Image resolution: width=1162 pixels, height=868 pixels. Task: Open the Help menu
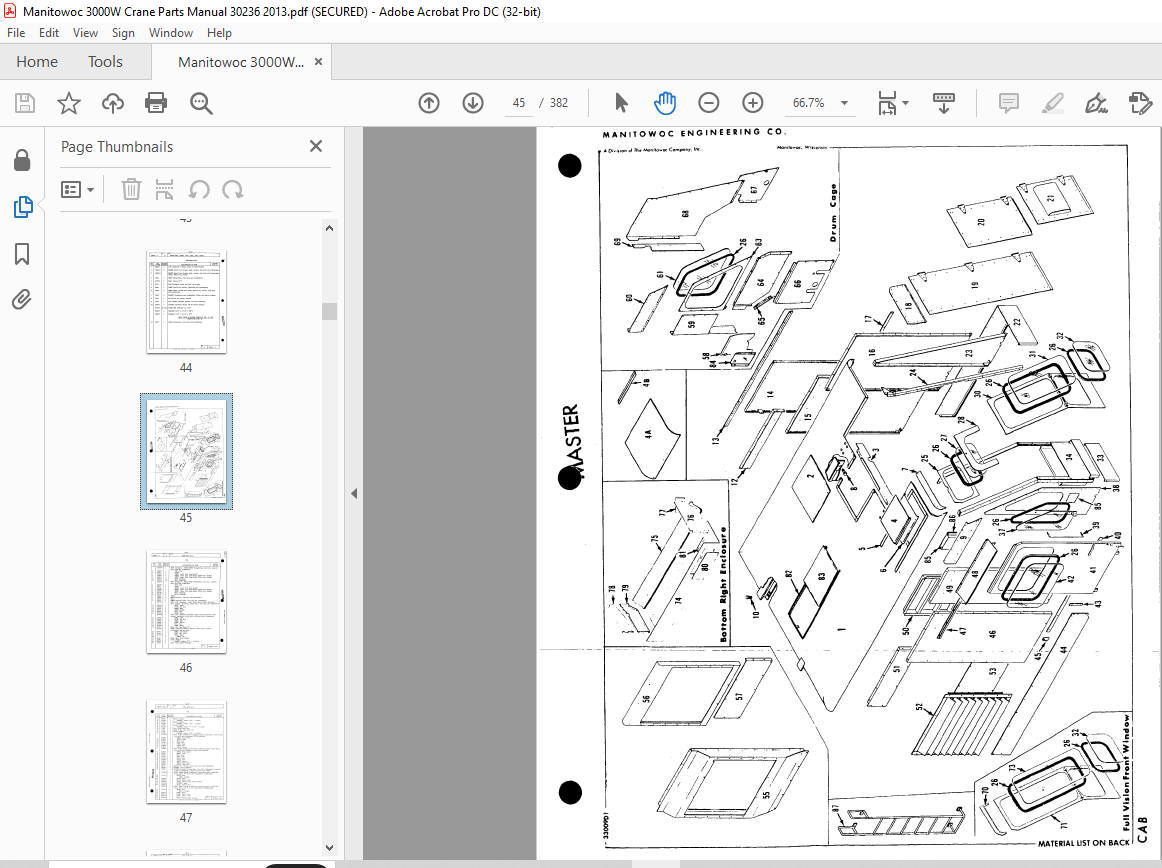[x=219, y=33]
